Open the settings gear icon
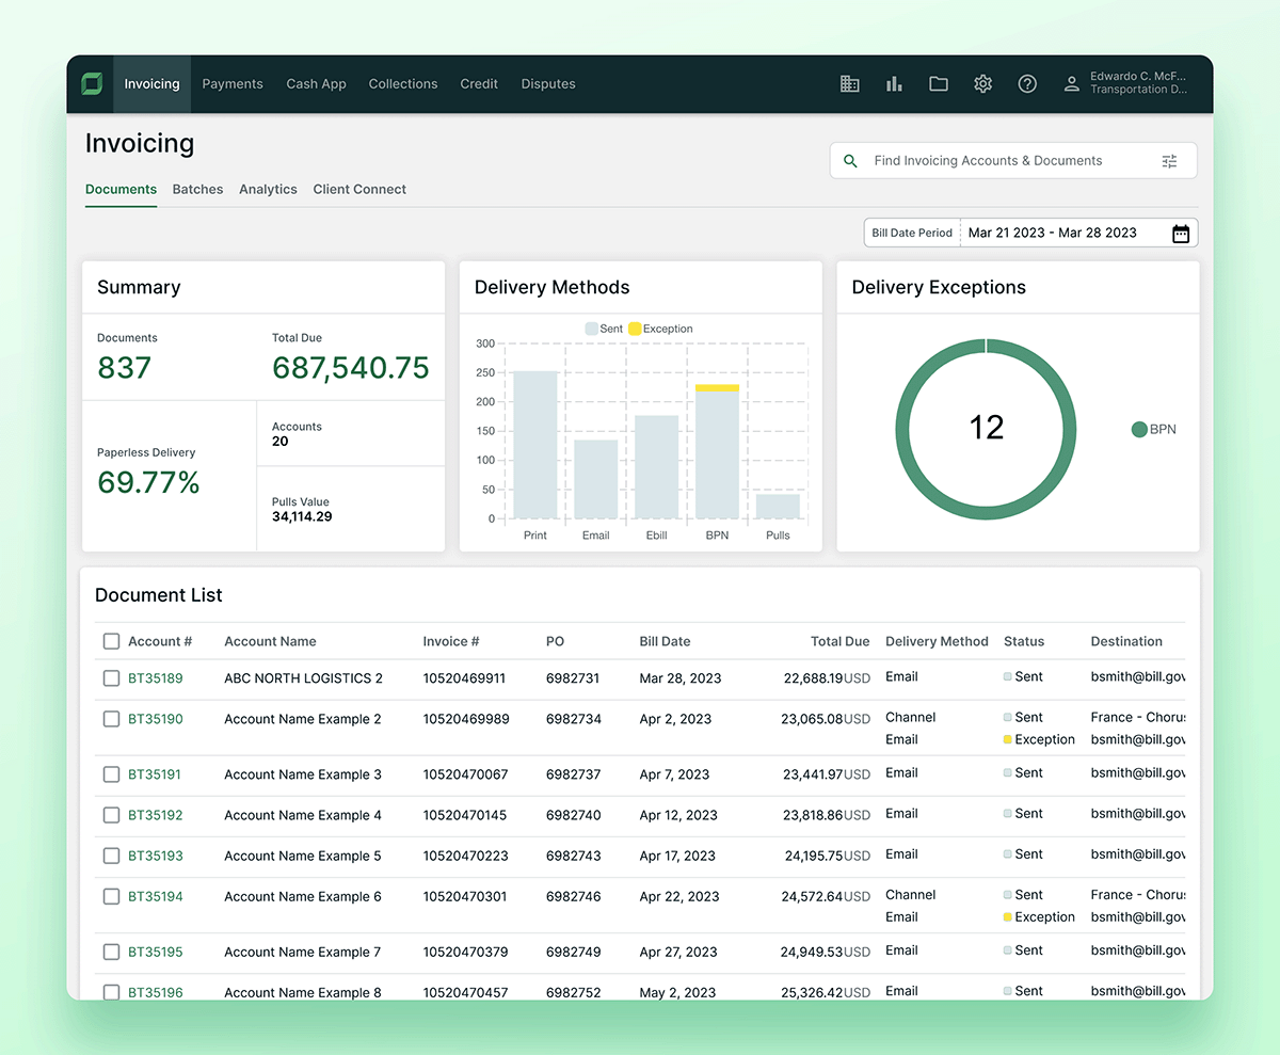The height and width of the screenshot is (1055, 1280). tap(983, 84)
